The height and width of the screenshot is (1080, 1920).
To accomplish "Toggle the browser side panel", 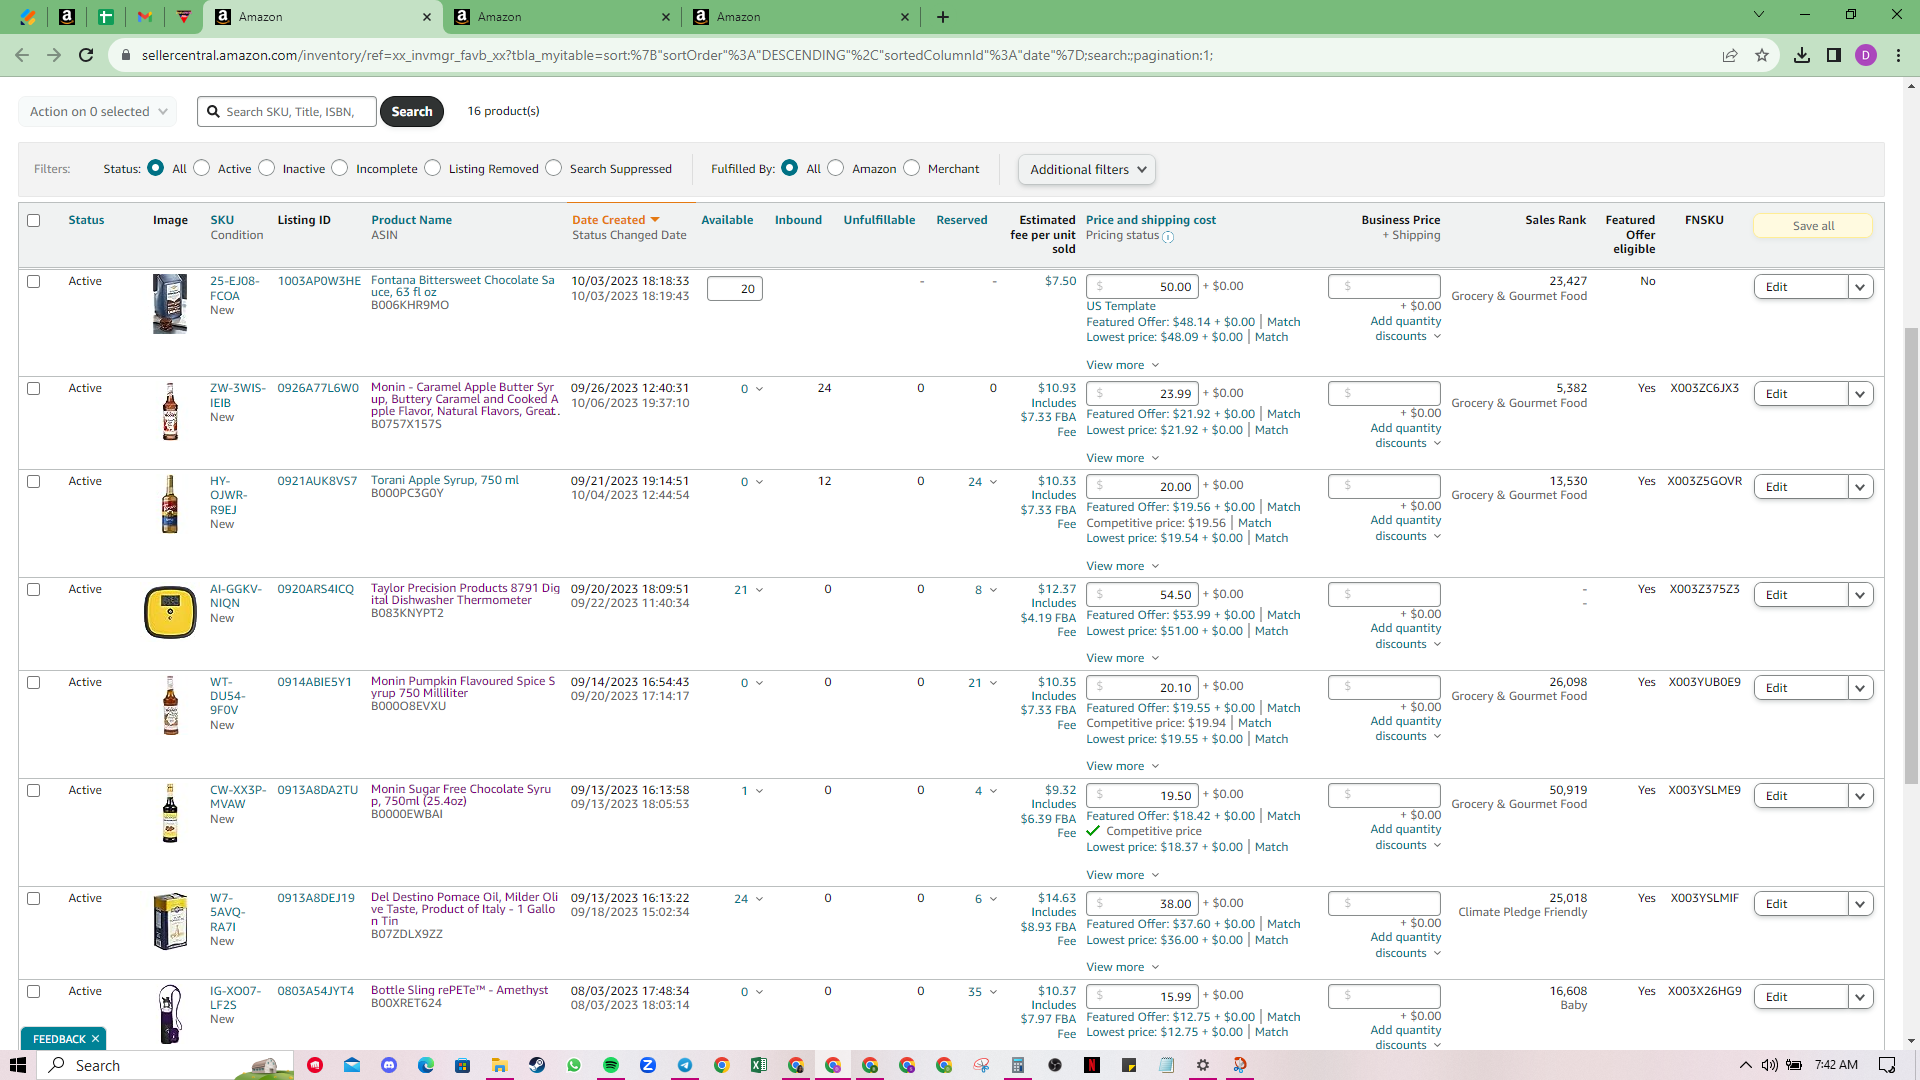I will coord(1834,55).
